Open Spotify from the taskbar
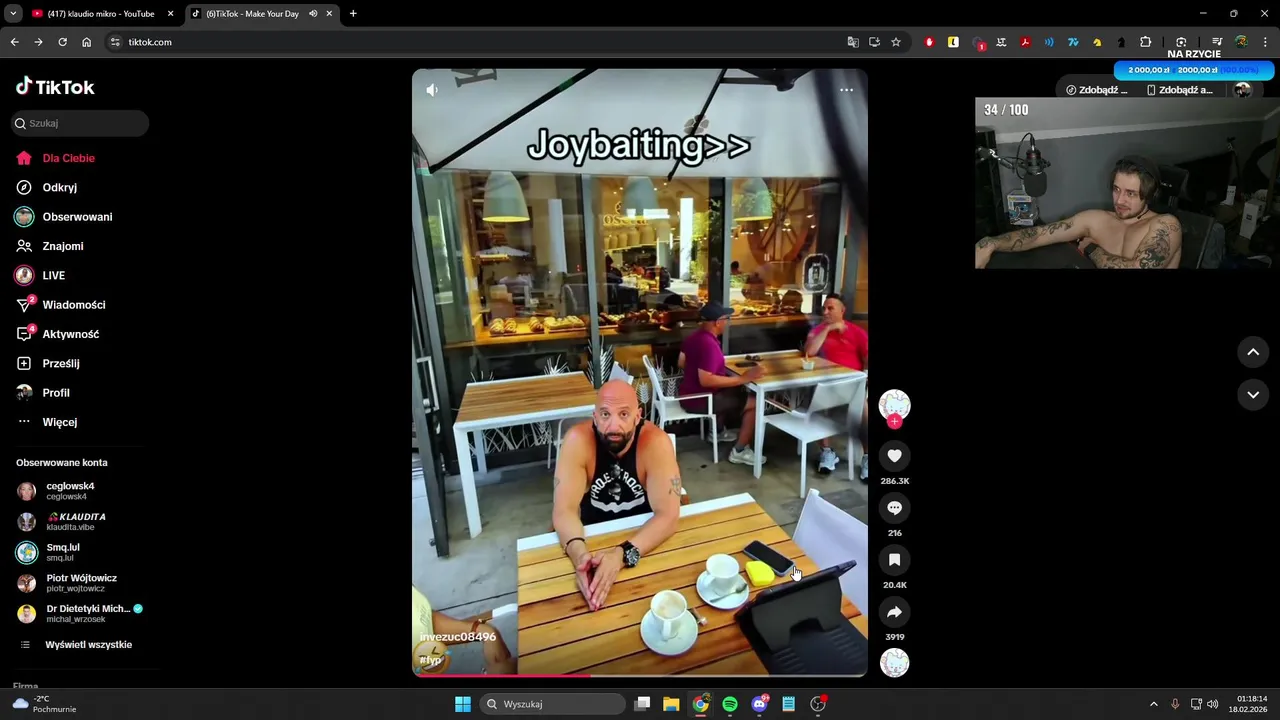Screen dimensions: 1280x720 (730, 704)
